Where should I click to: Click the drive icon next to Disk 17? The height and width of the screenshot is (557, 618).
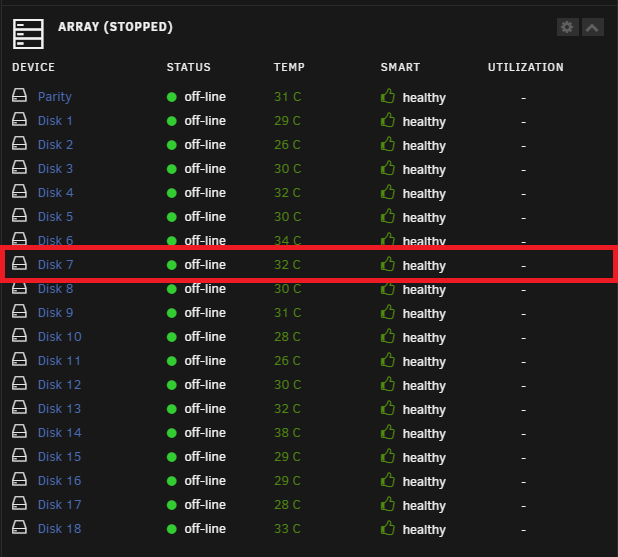(x=19, y=503)
